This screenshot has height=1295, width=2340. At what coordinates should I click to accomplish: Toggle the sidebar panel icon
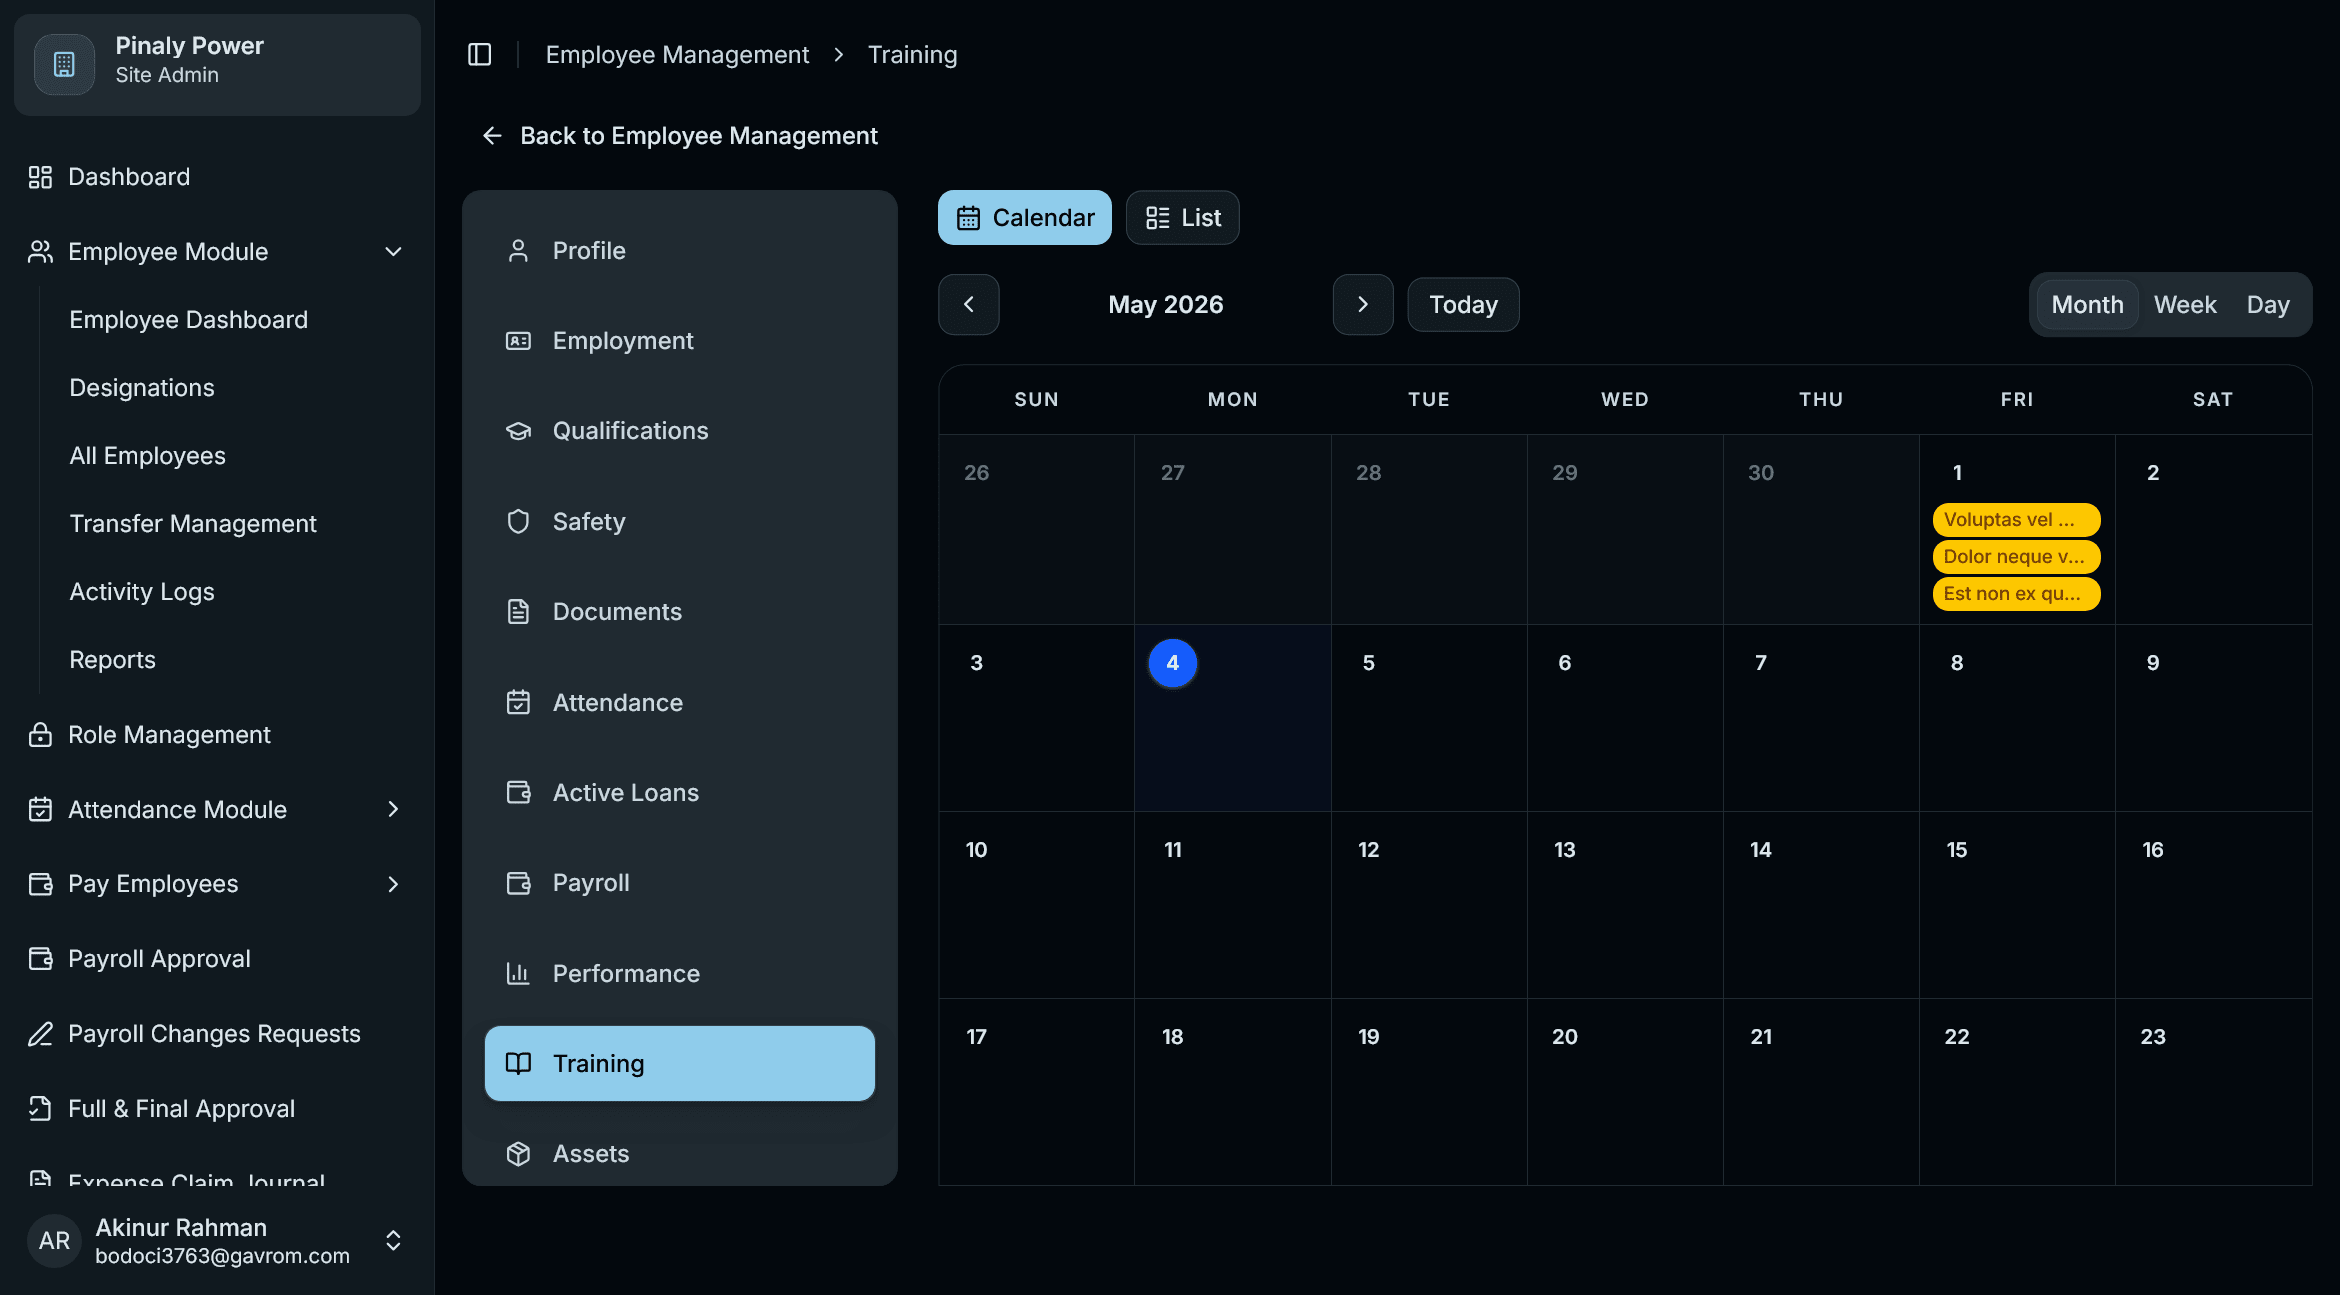(480, 55)
